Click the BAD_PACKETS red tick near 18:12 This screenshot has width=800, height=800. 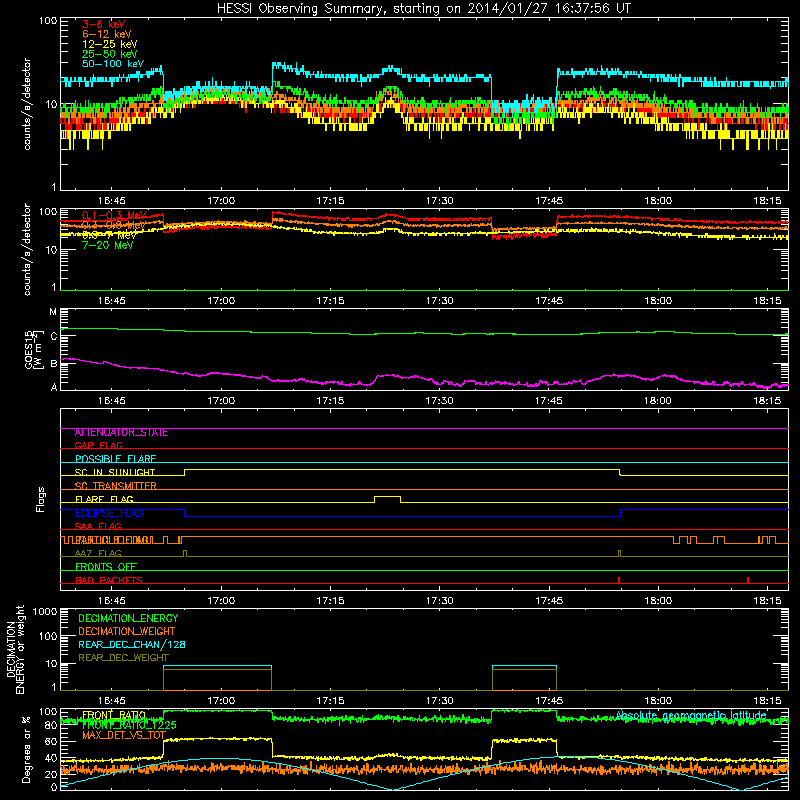[747, 580]
